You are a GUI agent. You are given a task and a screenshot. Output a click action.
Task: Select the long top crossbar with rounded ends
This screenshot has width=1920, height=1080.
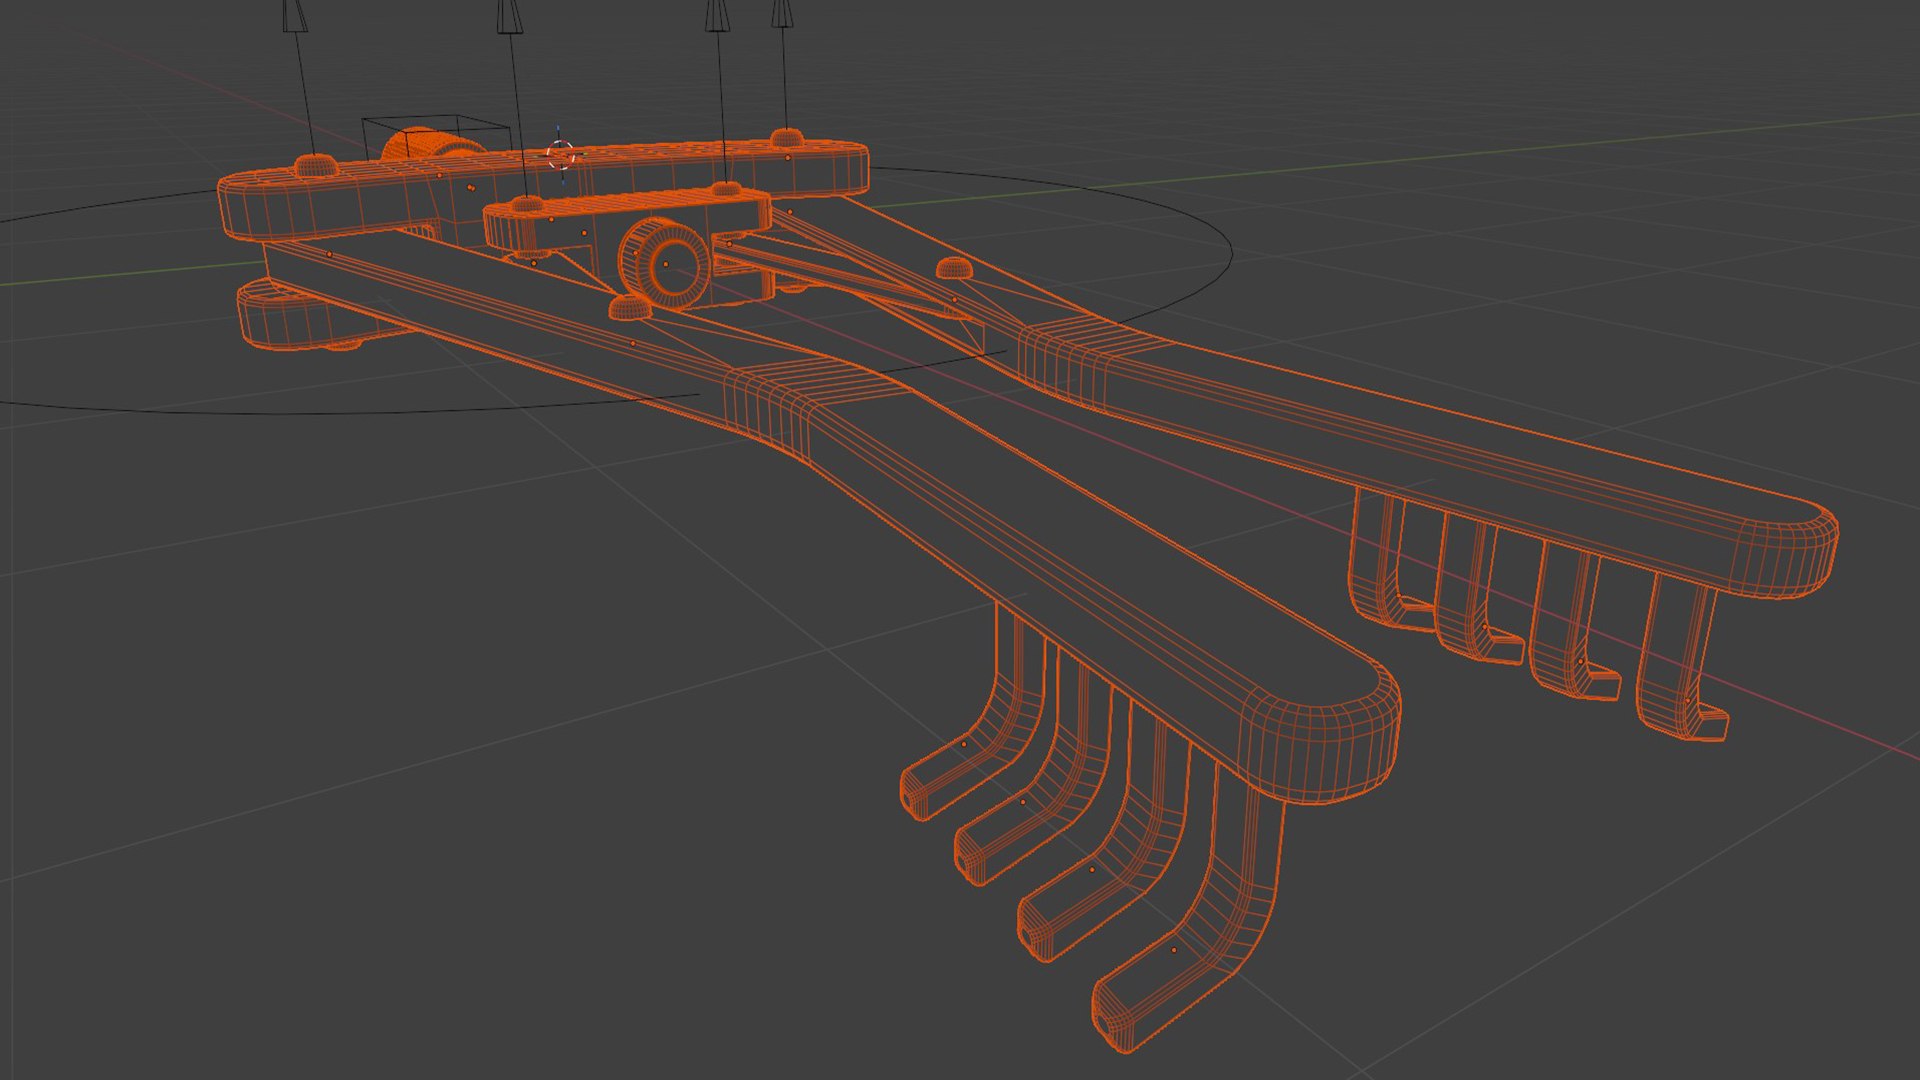click(x=543, y=188)
